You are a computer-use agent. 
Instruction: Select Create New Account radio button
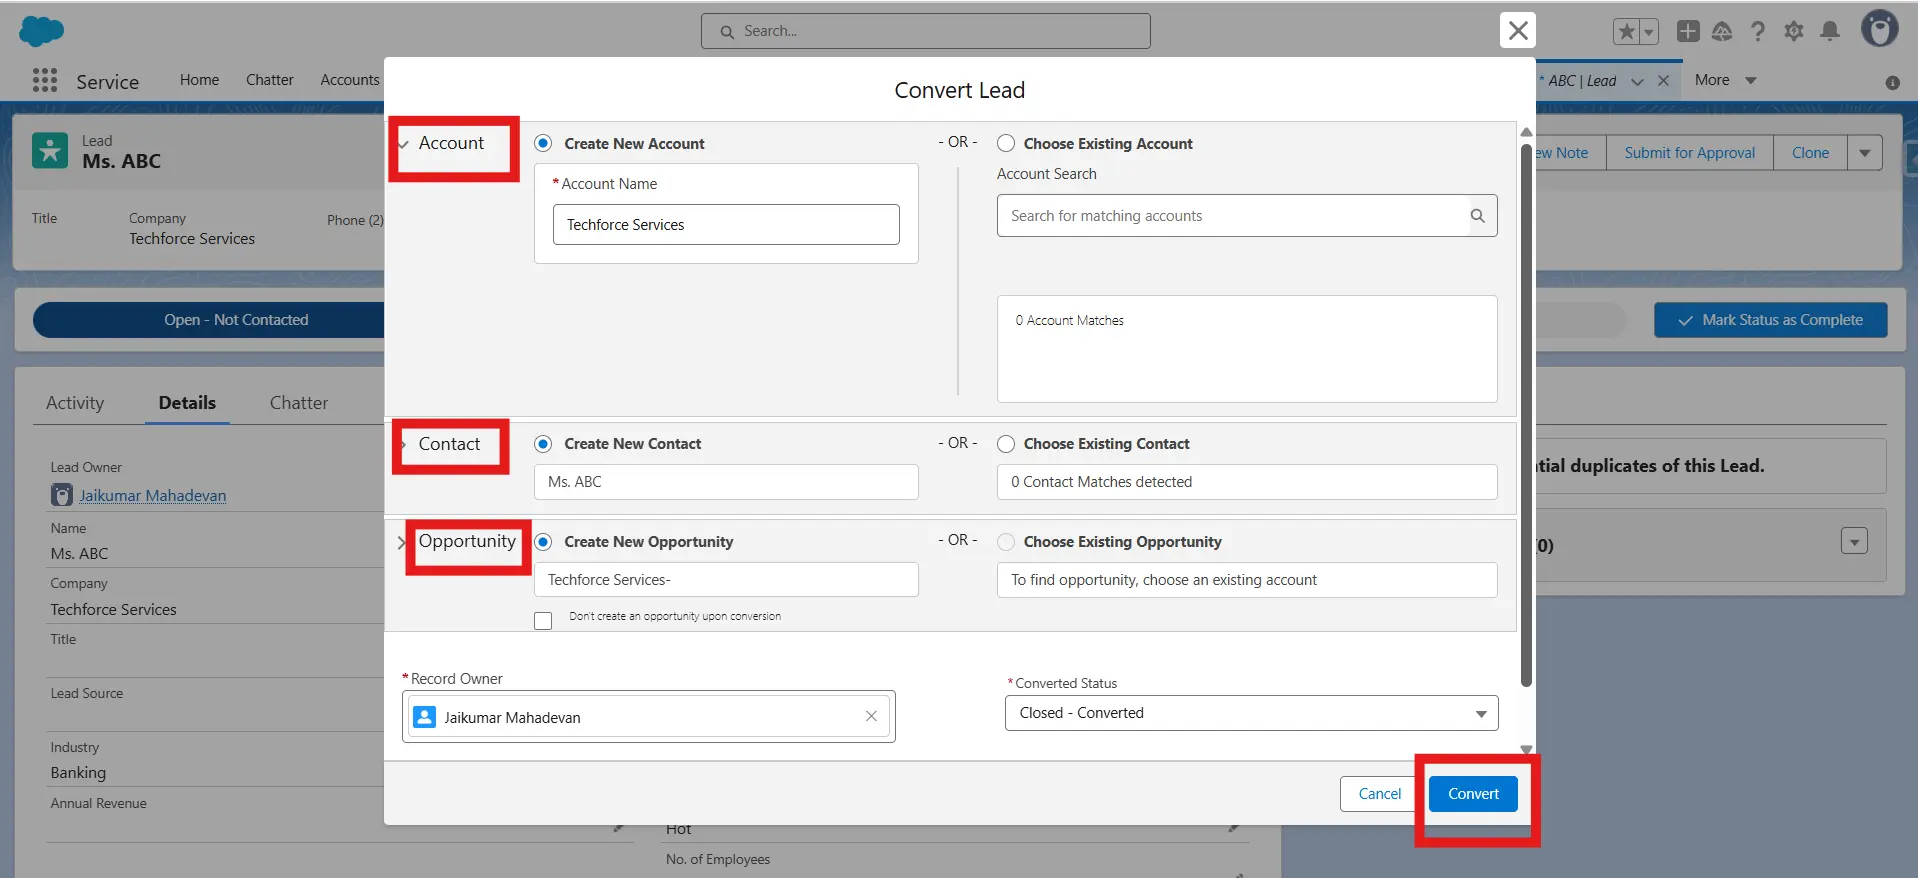pos(543,143)
